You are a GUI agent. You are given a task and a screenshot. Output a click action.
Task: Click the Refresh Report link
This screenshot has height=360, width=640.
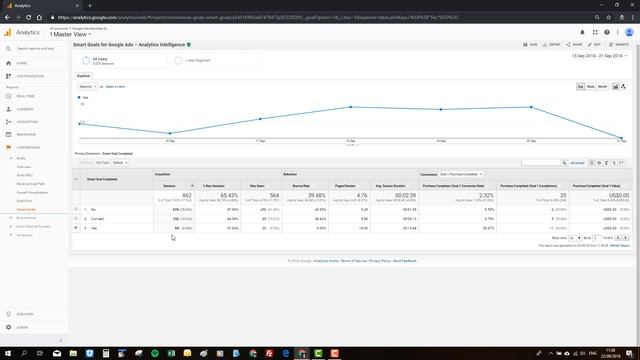pyautogui.click(x=620, y=246)
